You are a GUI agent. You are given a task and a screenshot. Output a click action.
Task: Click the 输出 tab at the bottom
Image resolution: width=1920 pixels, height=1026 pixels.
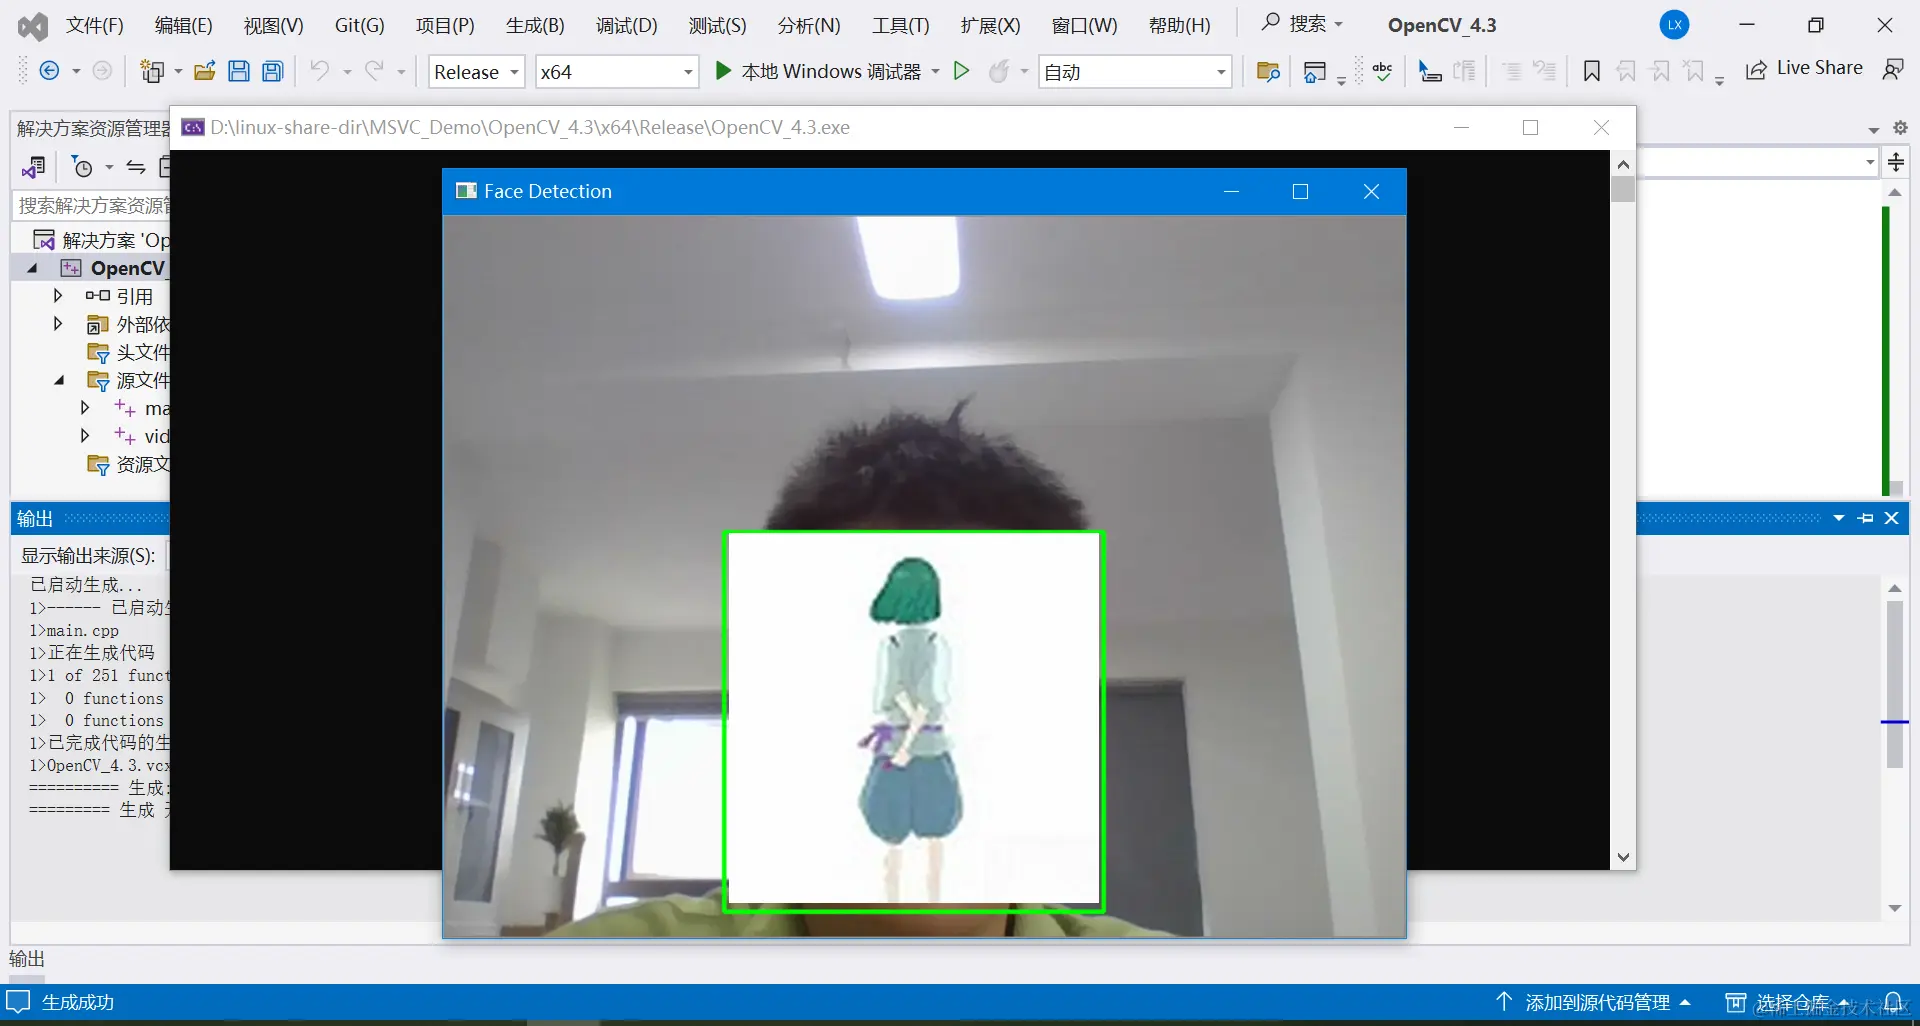(27, 959)
